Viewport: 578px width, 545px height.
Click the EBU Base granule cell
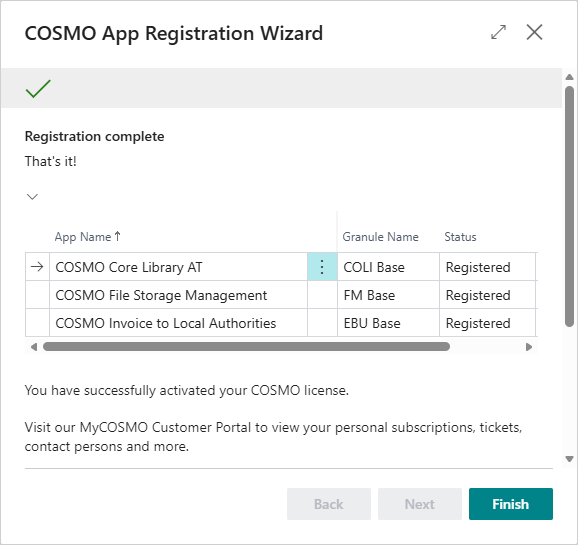[x=388, y=323]
